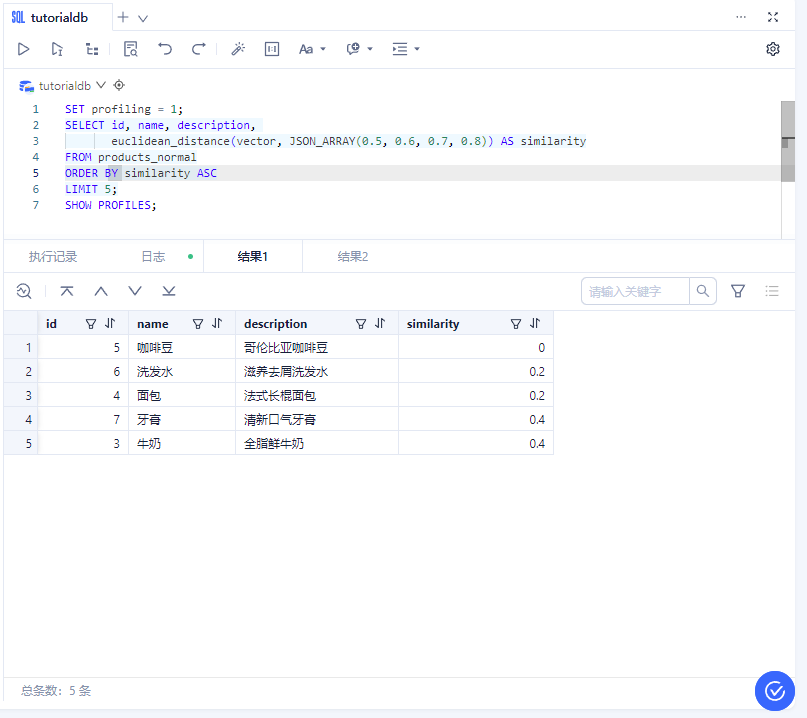Screen dimensions: 807x718
Task: Open the execution plan tree icon
Action: [92, 49]
